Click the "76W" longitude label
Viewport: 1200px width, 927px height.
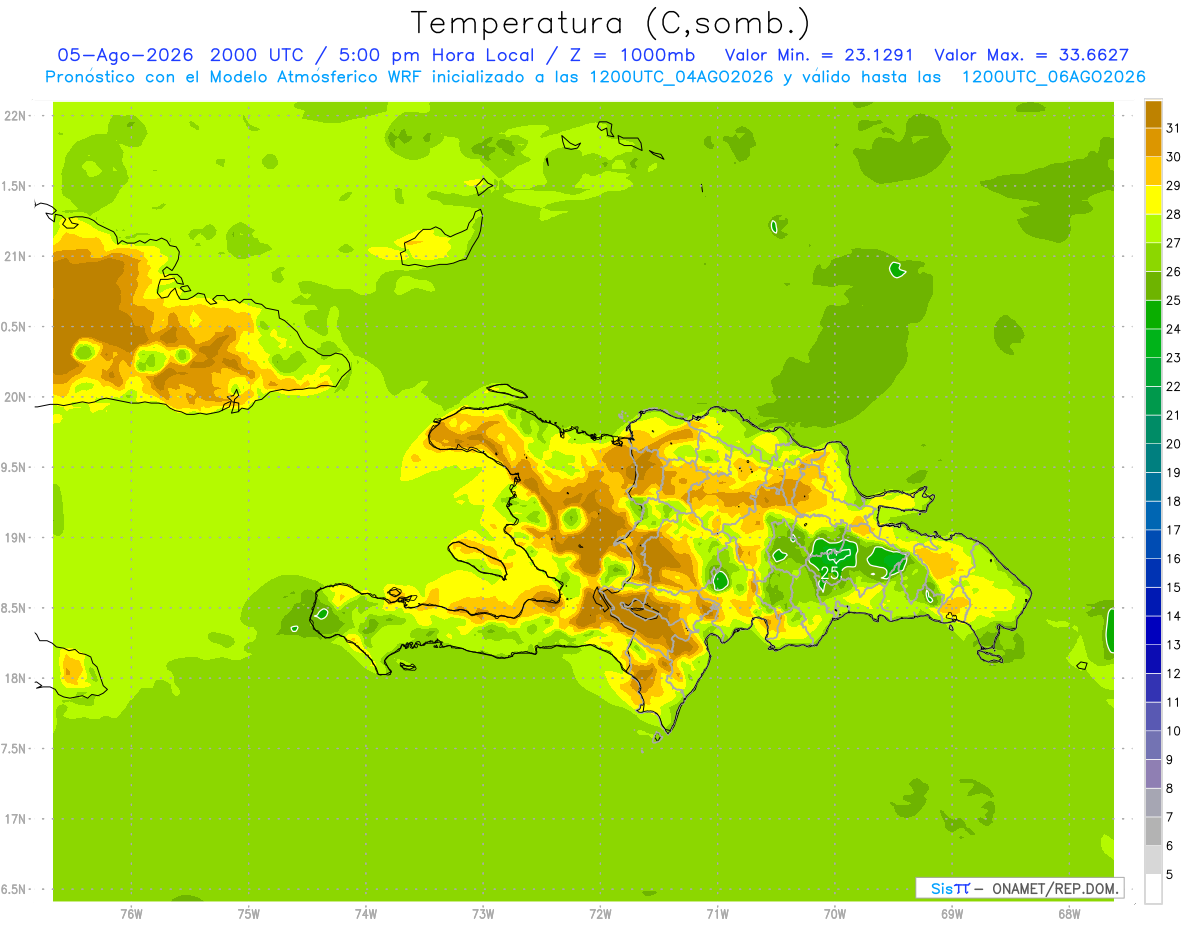131,914
